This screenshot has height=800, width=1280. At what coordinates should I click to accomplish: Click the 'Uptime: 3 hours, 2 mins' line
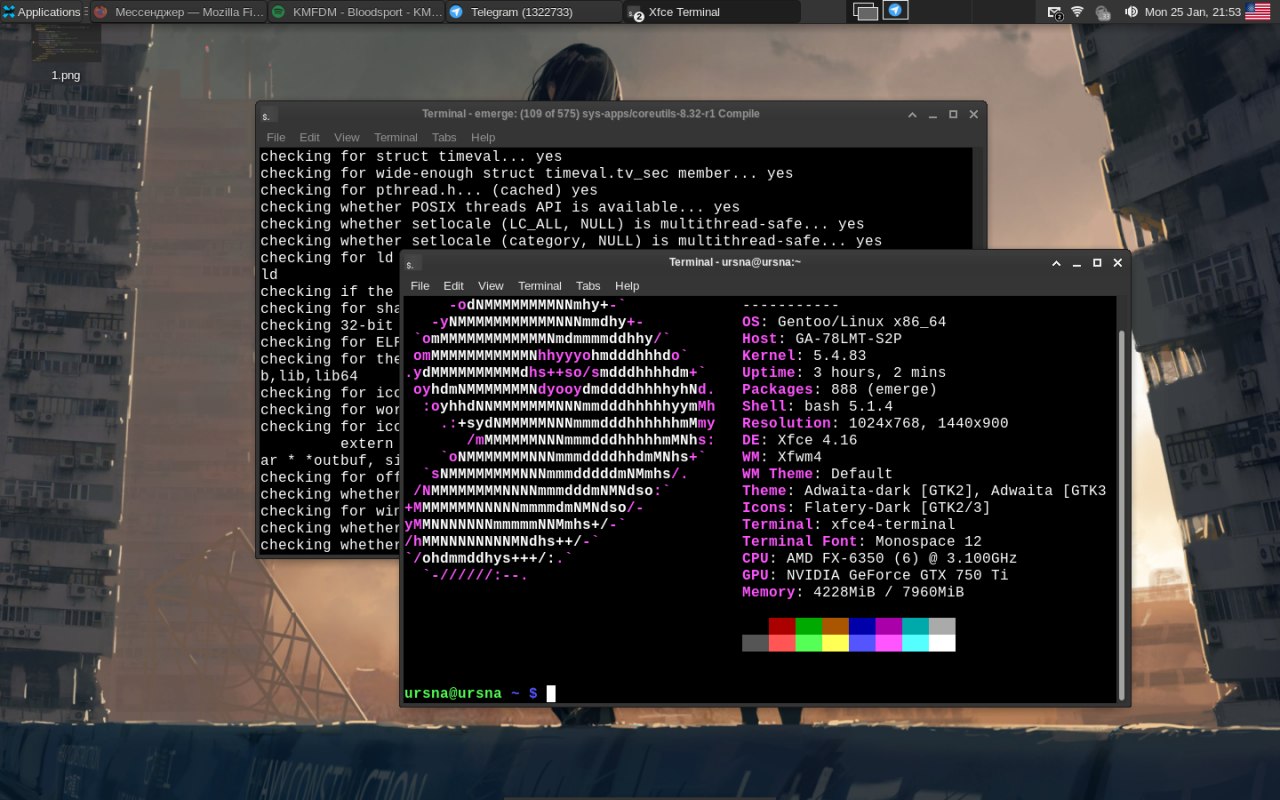pyautogui.click(x=844, y=372)
